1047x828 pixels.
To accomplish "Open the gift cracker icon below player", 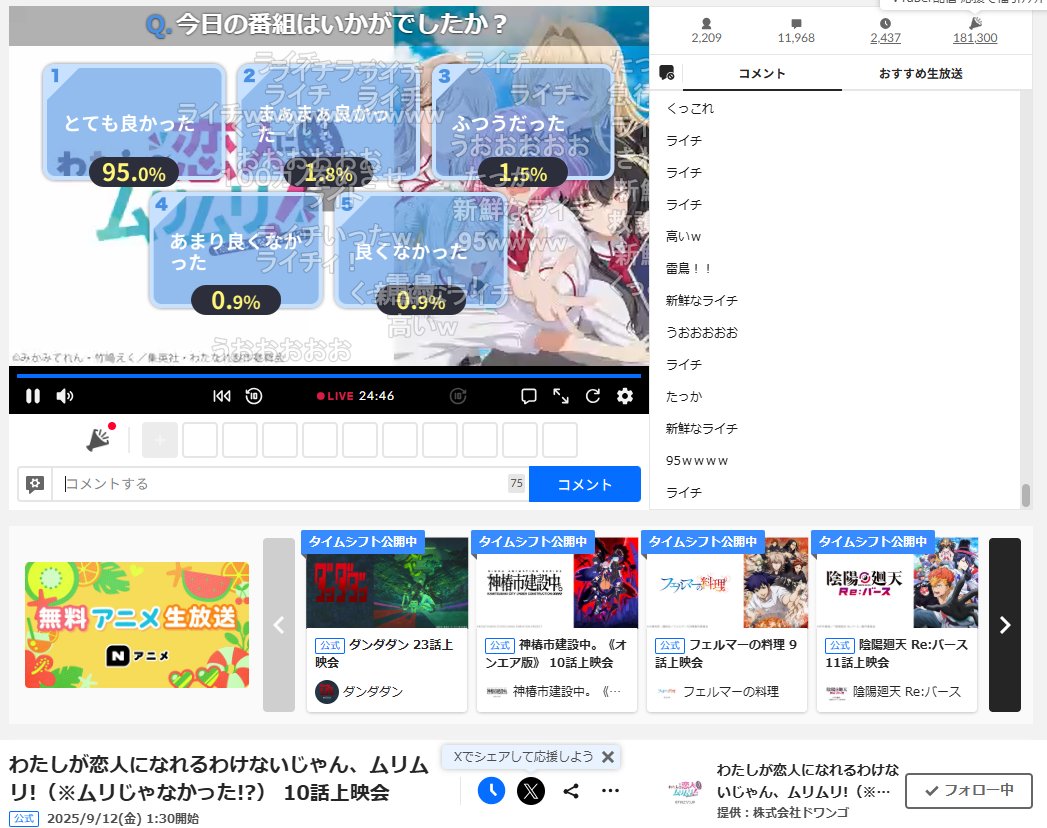I will tap(100, 437).
